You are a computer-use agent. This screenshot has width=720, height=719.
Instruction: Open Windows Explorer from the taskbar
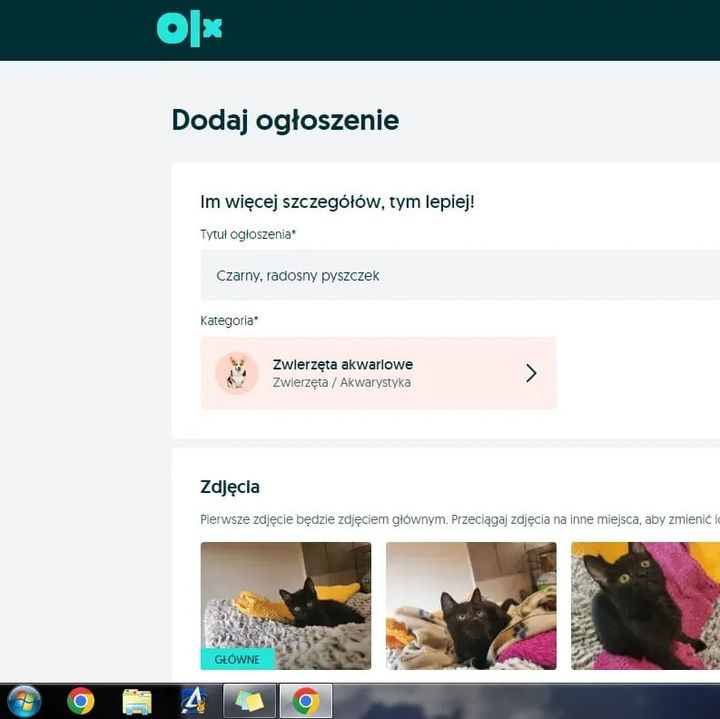(x=137, y=701)
